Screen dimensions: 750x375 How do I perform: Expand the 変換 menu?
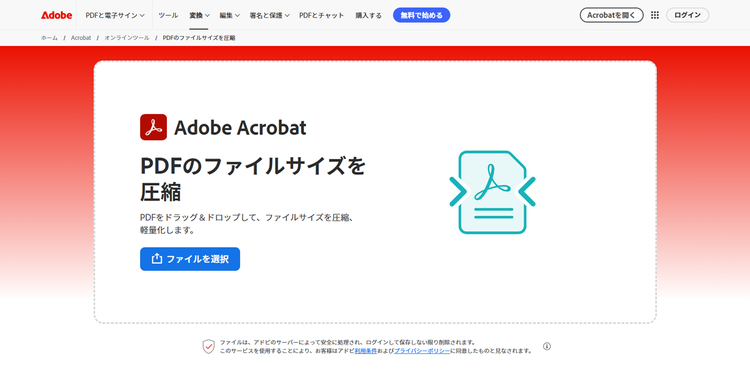click(199, 15)
